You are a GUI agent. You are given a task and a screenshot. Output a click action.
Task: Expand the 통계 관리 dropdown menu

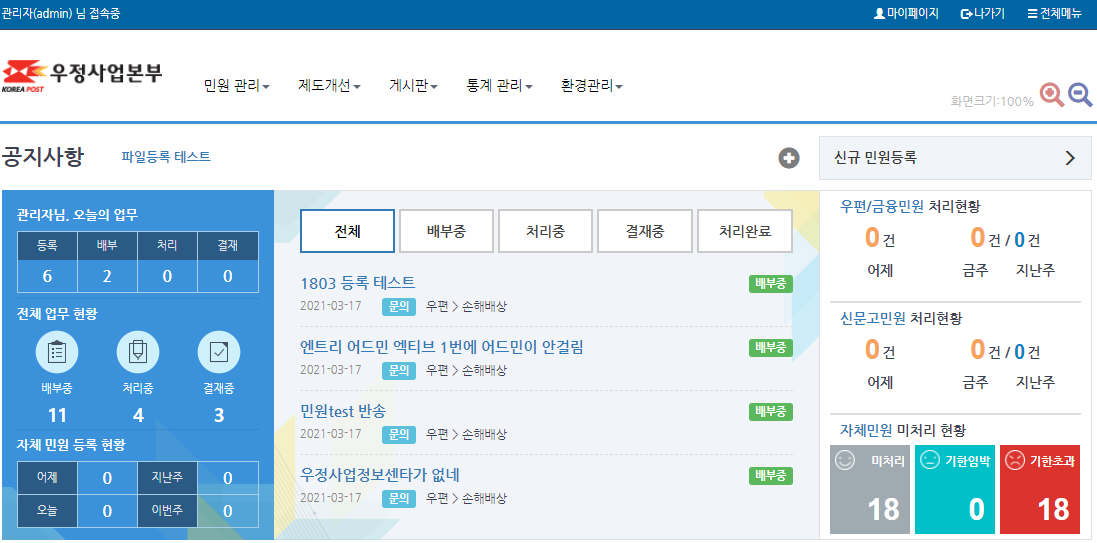[499, 86]
